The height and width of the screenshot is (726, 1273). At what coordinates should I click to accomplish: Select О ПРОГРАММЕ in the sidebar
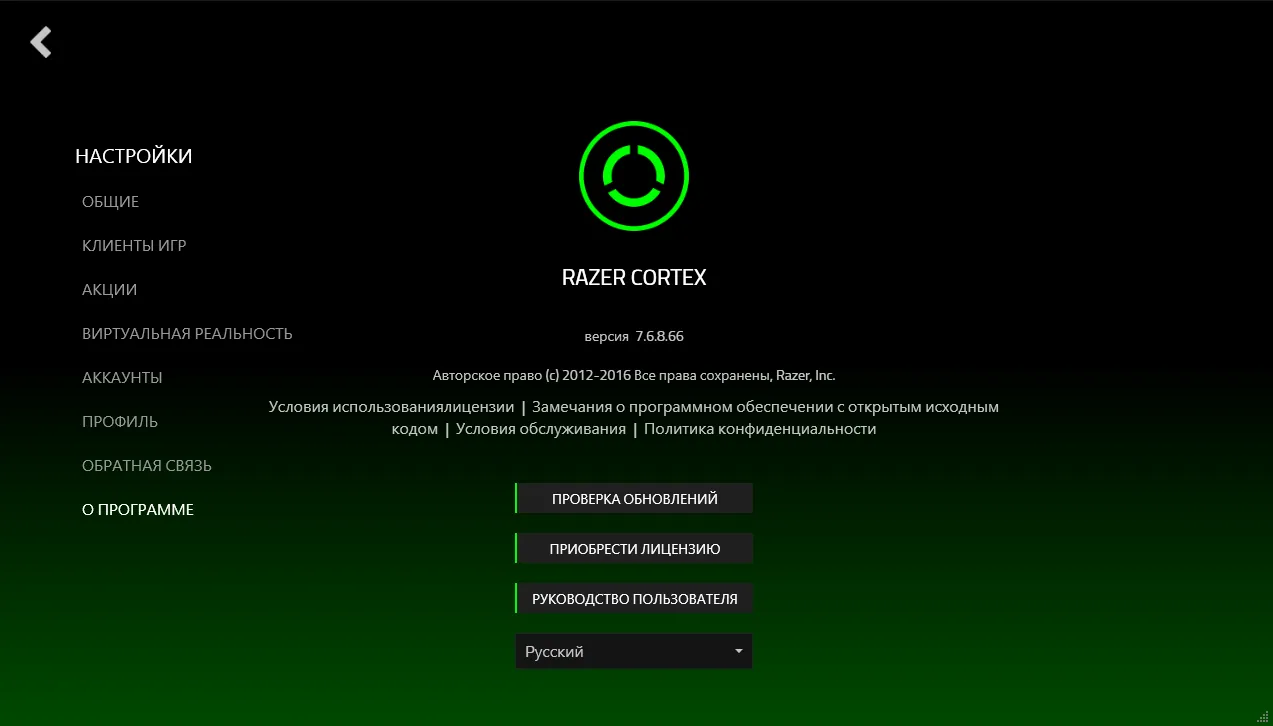point(138,510)
